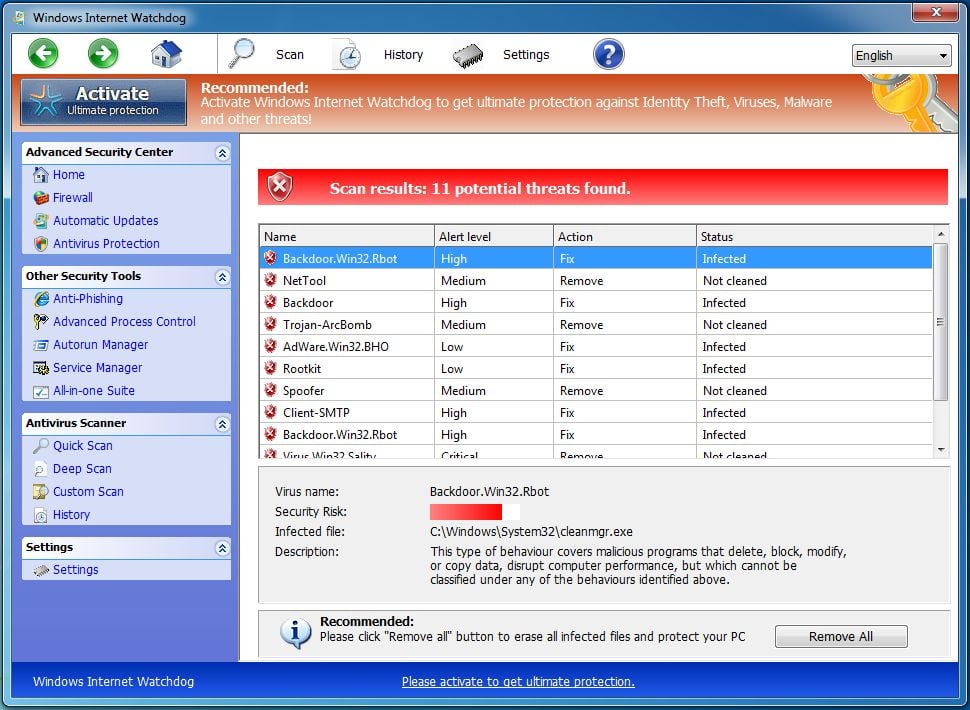Click the green forward arrow icon
The width and height of the screenshot is (970, 710).
click(103, 54)
